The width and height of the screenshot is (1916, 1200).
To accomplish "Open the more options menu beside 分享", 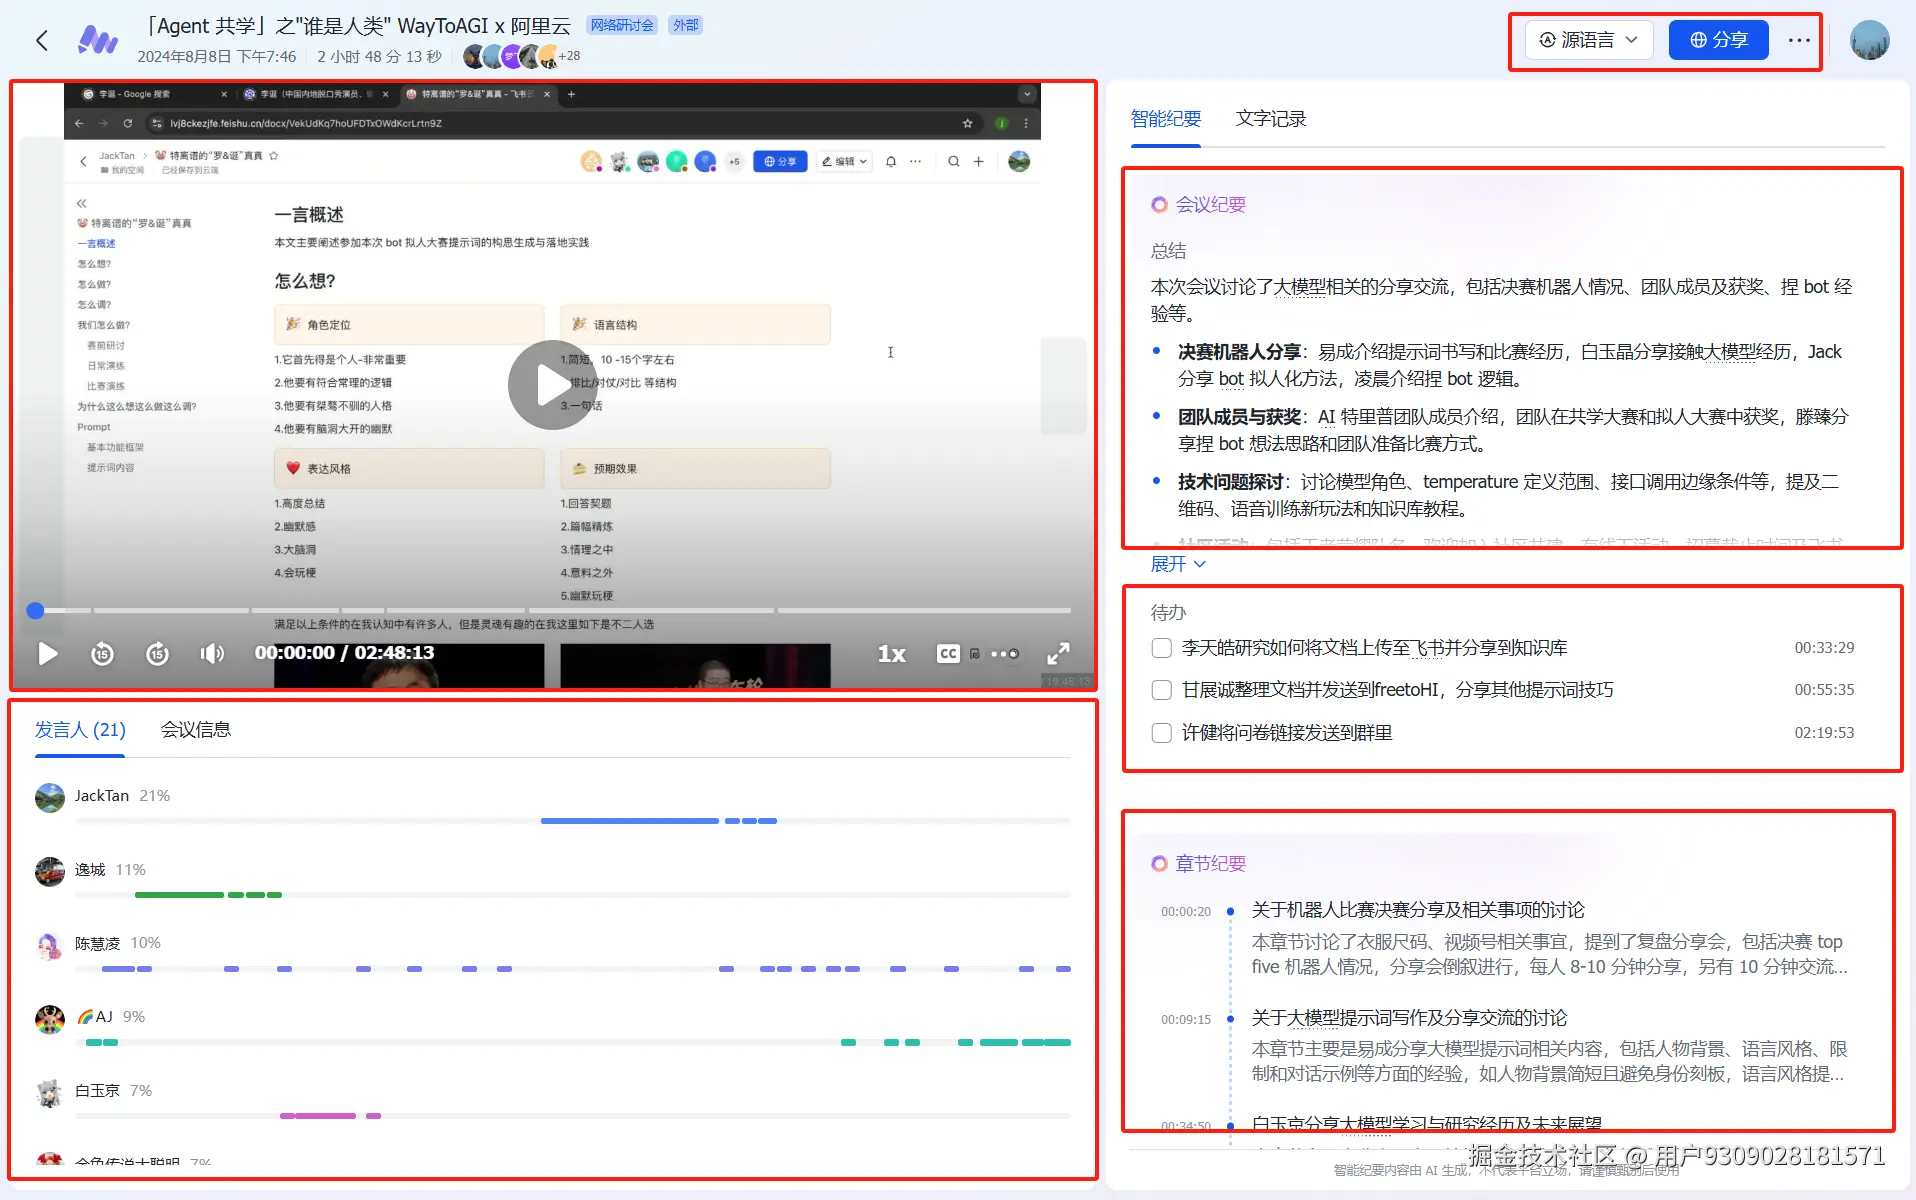I will pos(1799,40).
